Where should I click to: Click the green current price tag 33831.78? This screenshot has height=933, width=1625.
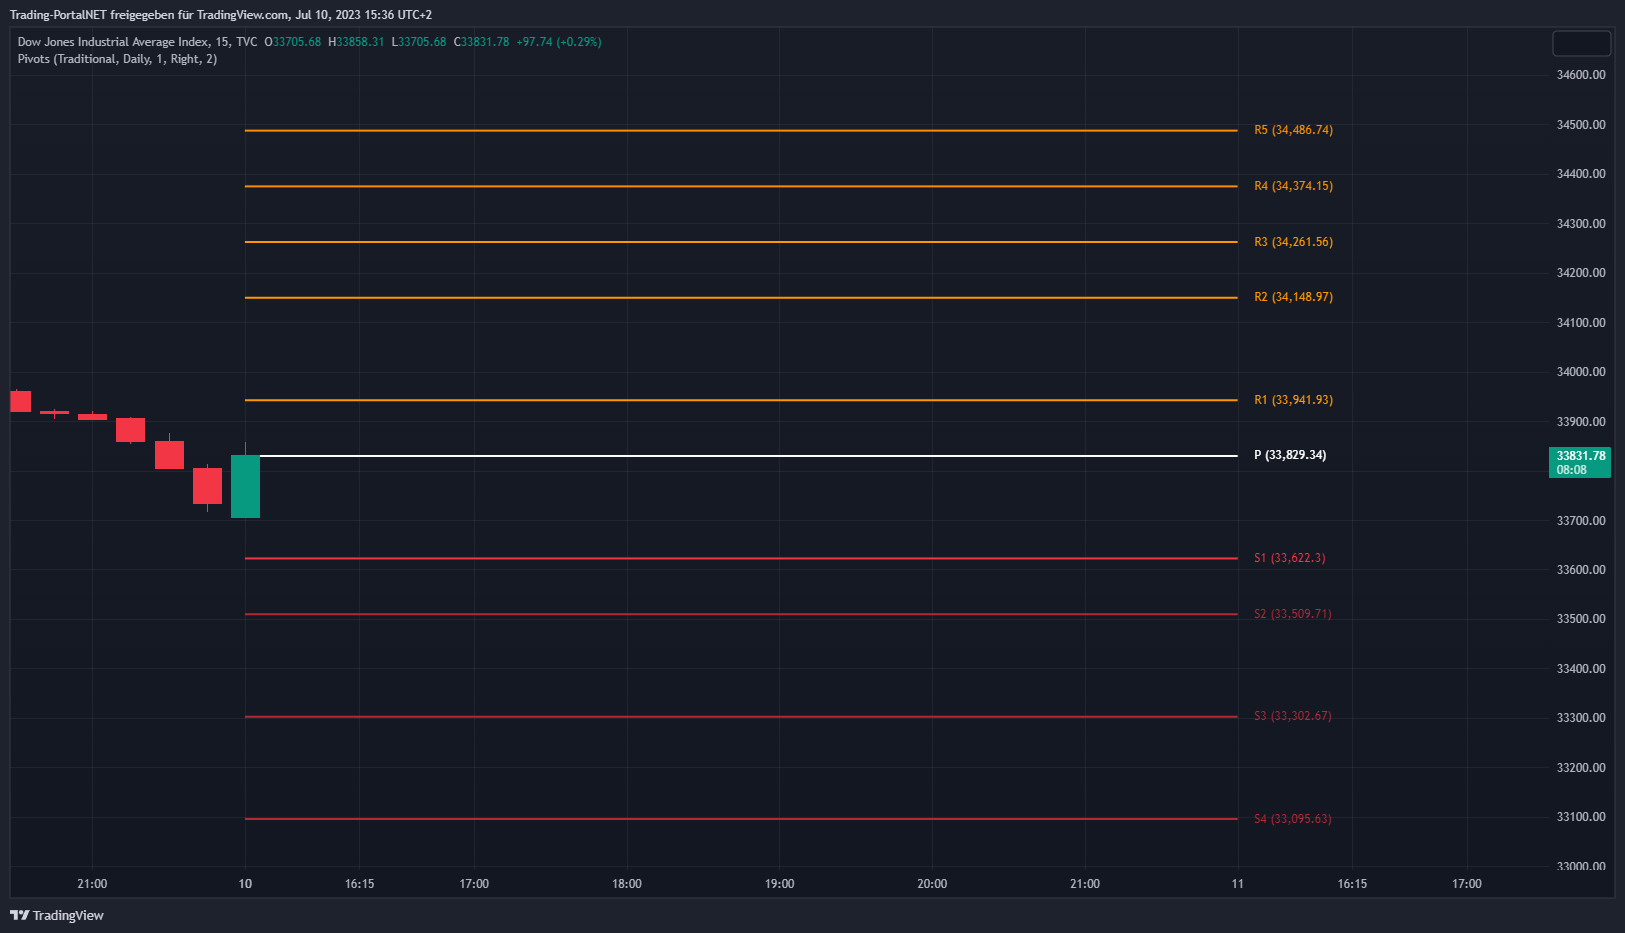[1579, 462]
